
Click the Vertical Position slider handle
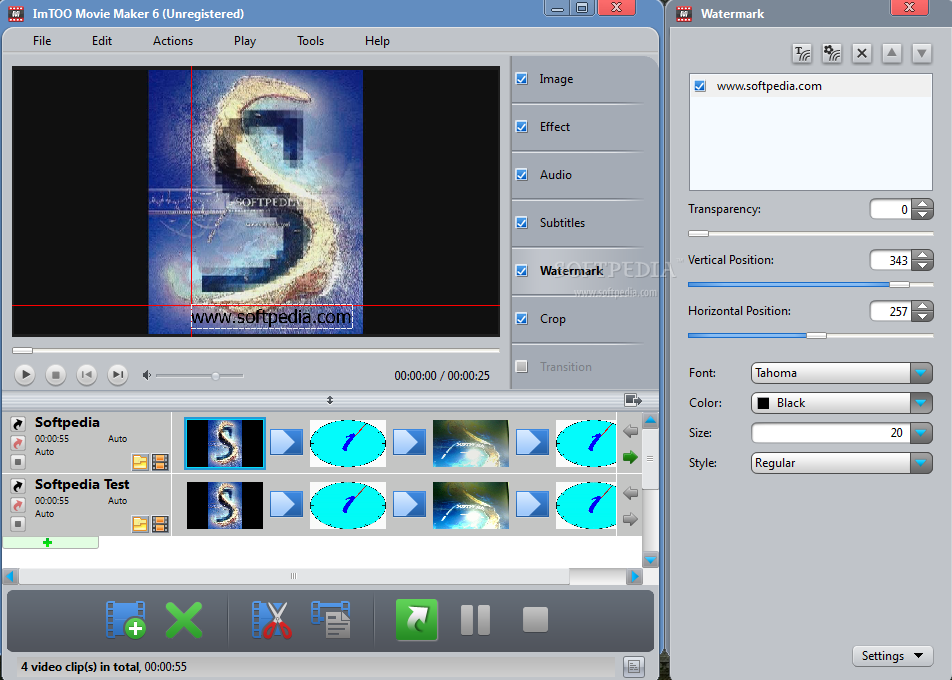point(899,284)
